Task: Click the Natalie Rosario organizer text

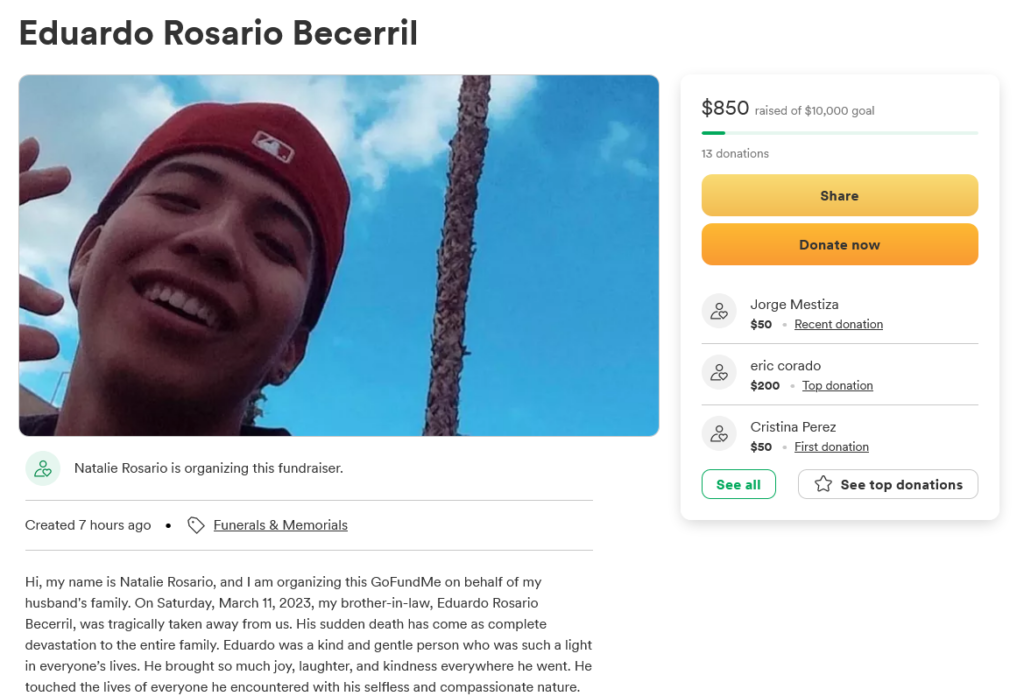Action: coord(208,468)
